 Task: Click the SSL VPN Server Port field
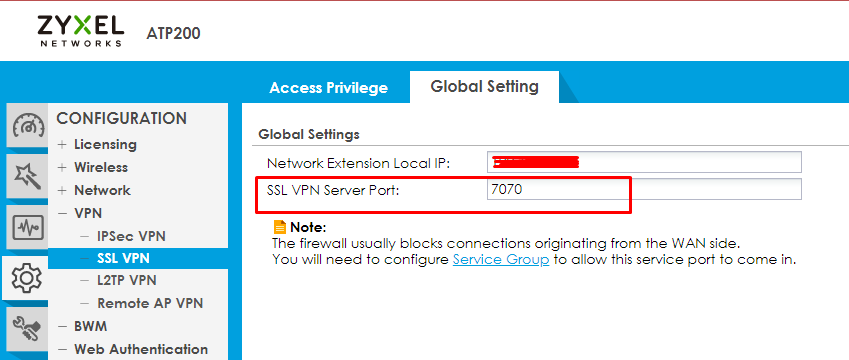pyautogui.click(x=644, y=189)
